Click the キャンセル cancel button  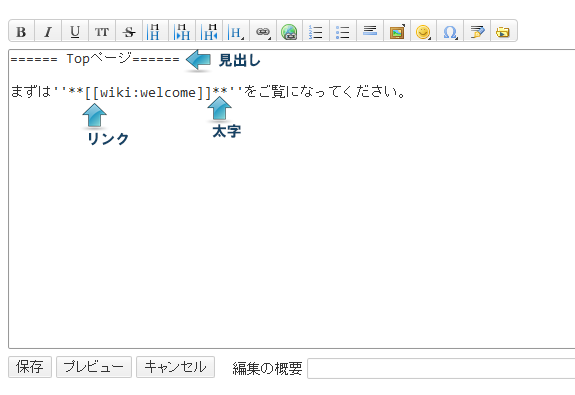click(x=175, y=367)
